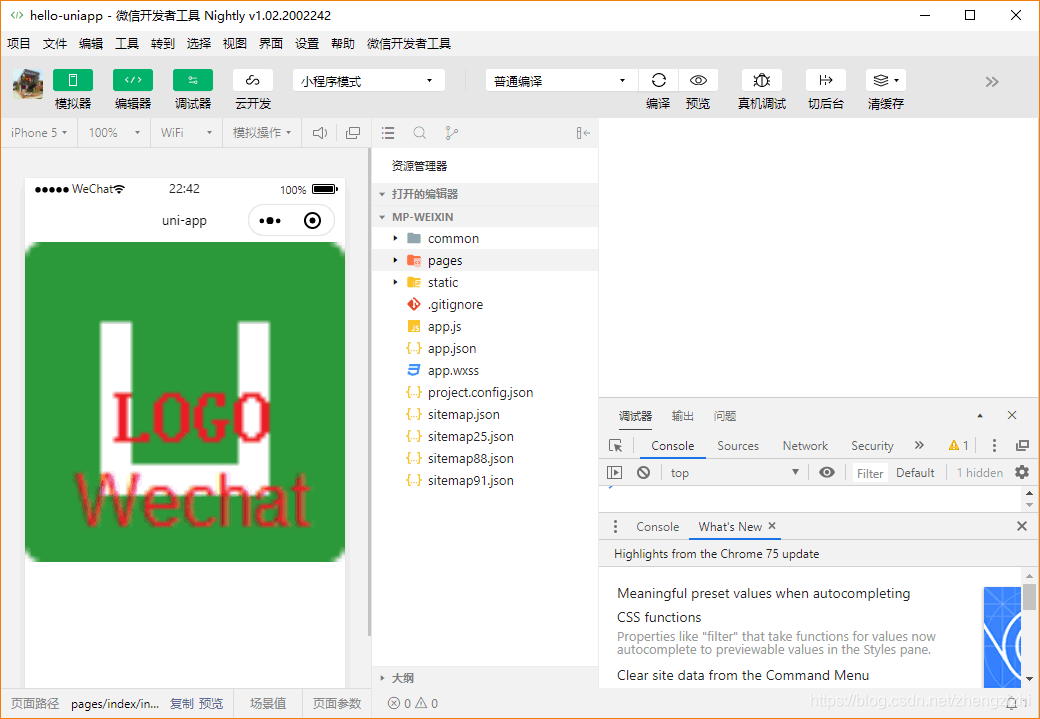This screenshot has height=719, width=1040.
Task: Click the switch to background (切后台) icon
Action: click(826, 80)
